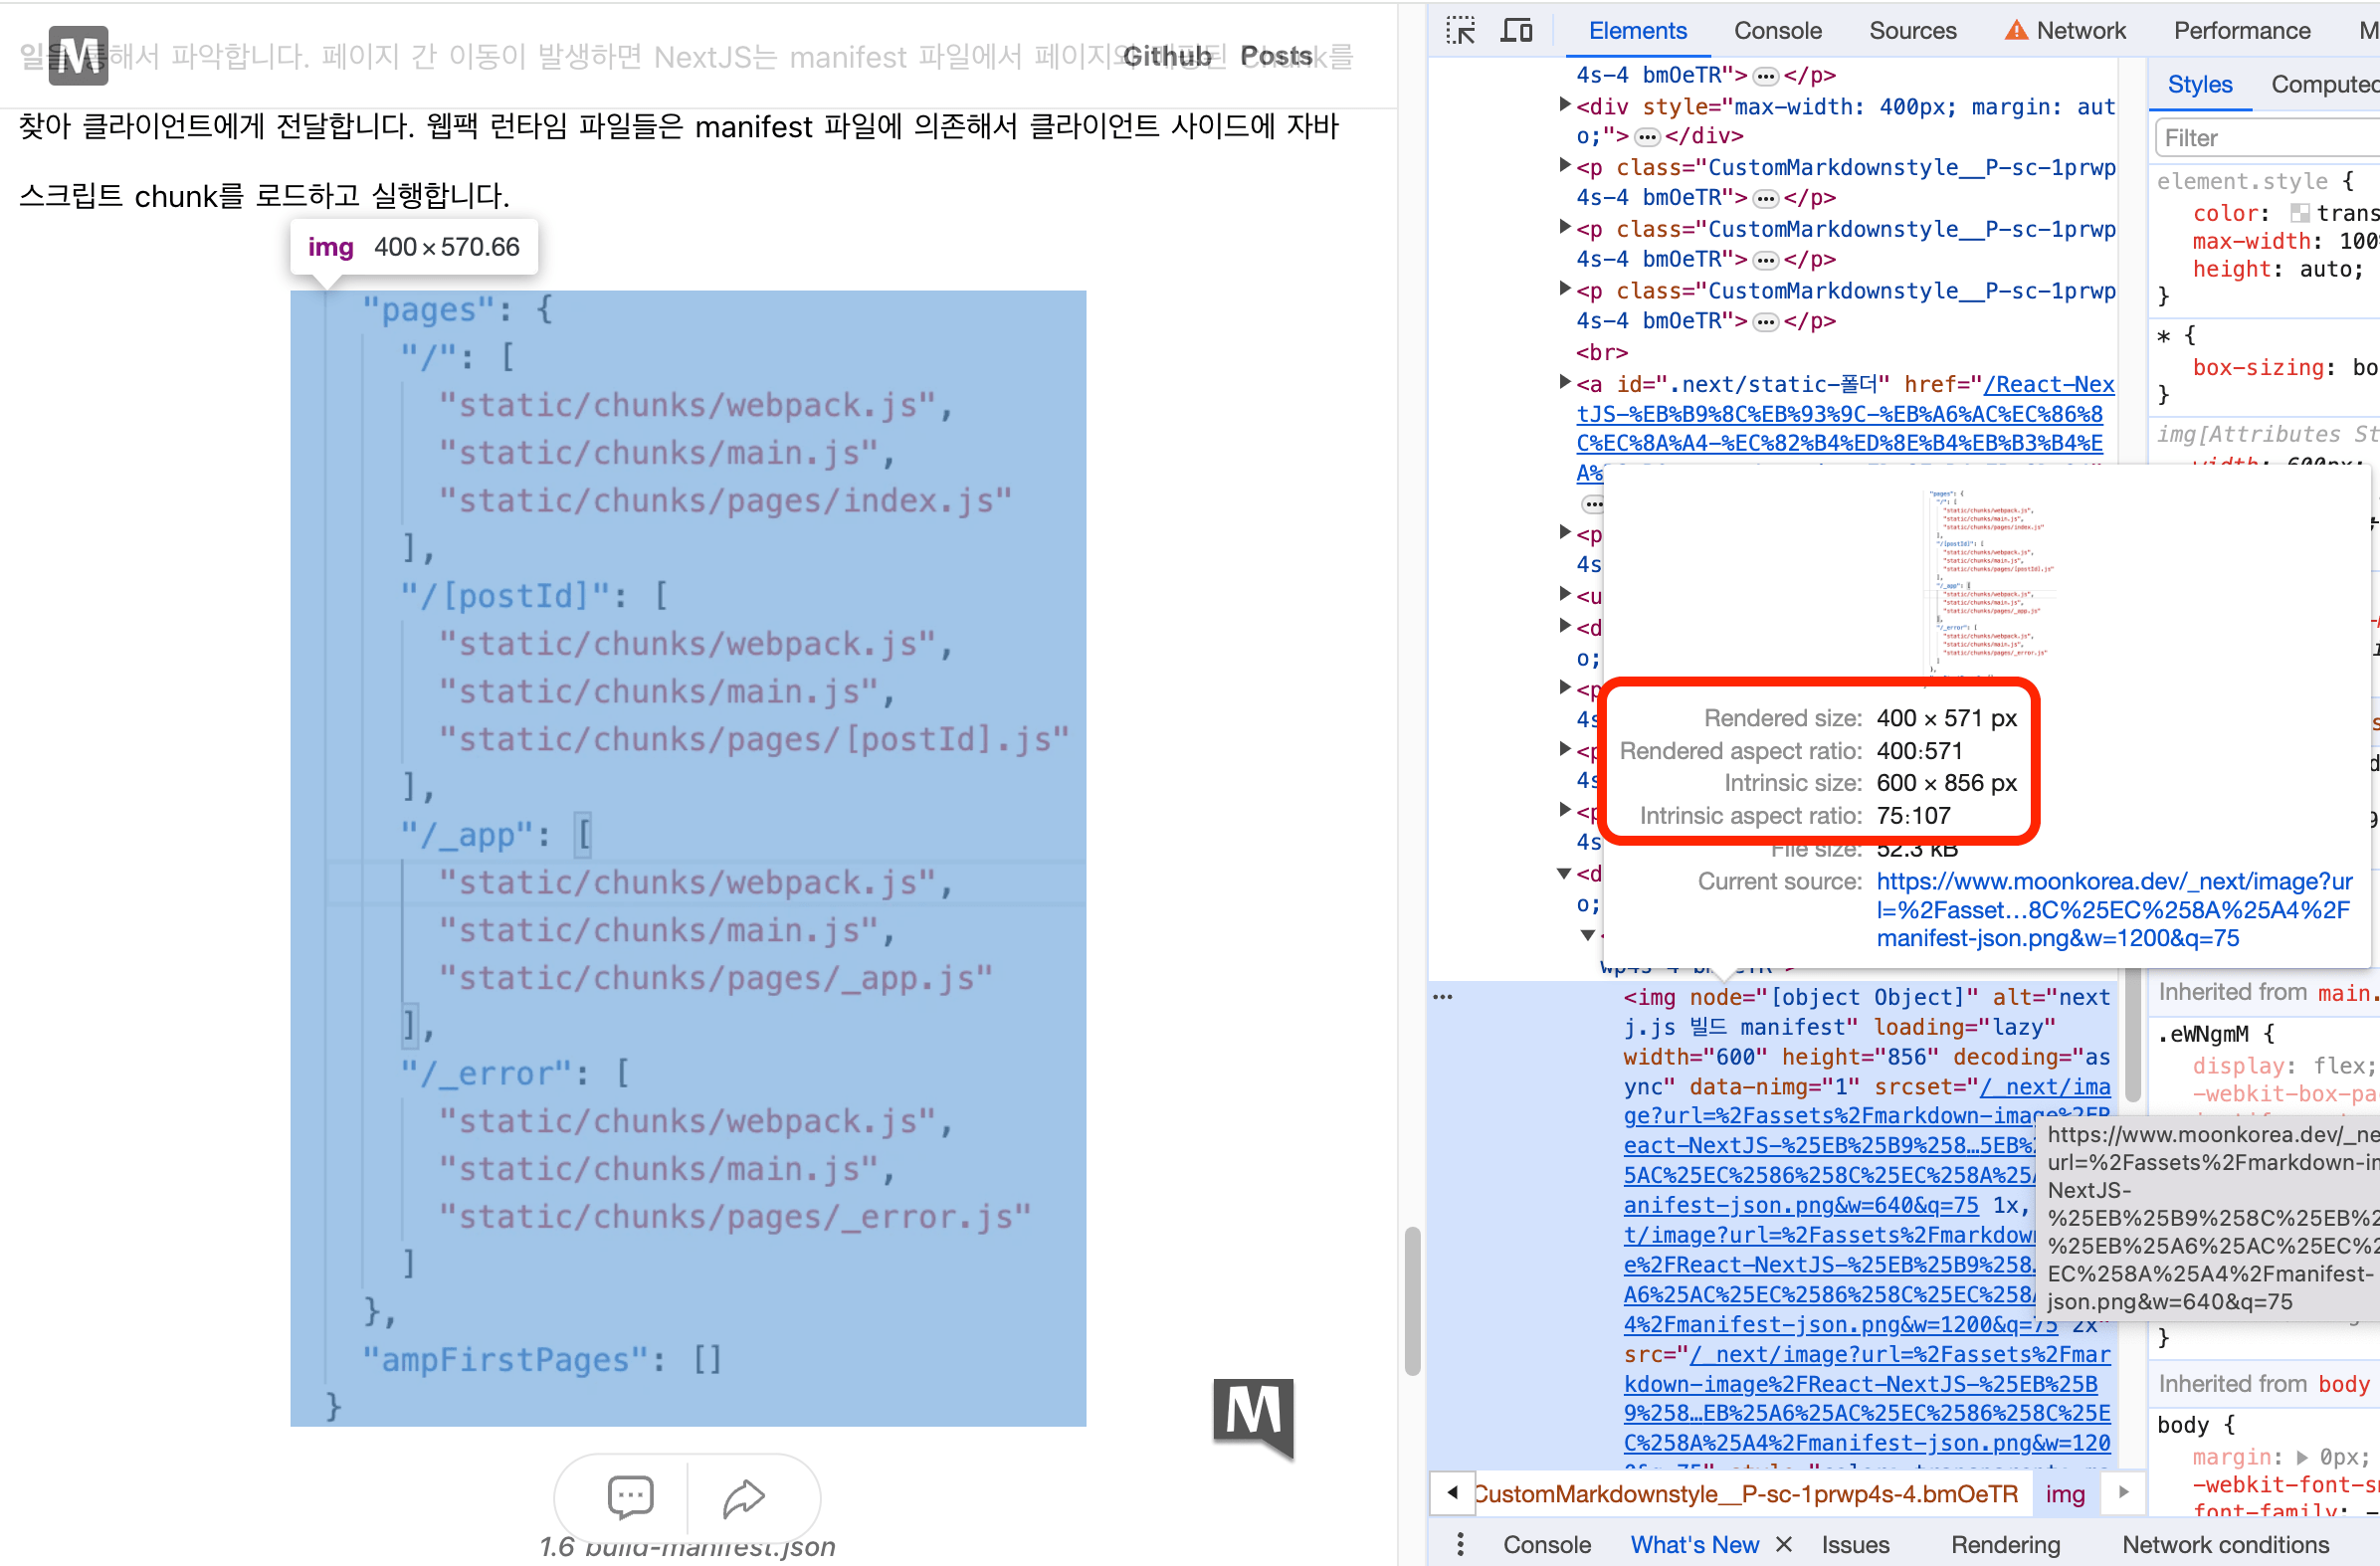The height and width of the screenshot is (1566, 2380).
Task: Click the comment bubble icon below the image
Action: click(x=630, y=1496)
